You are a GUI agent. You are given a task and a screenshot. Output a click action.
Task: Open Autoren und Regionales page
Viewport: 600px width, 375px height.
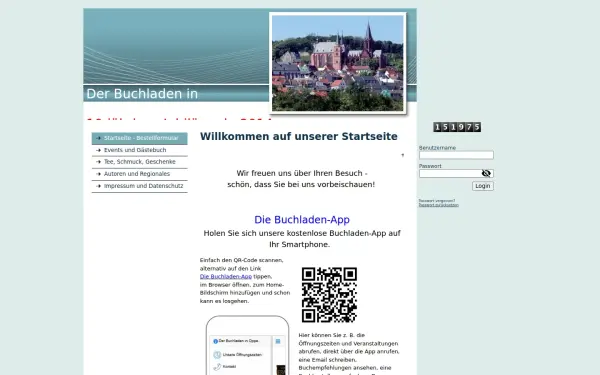click(140, 174)
